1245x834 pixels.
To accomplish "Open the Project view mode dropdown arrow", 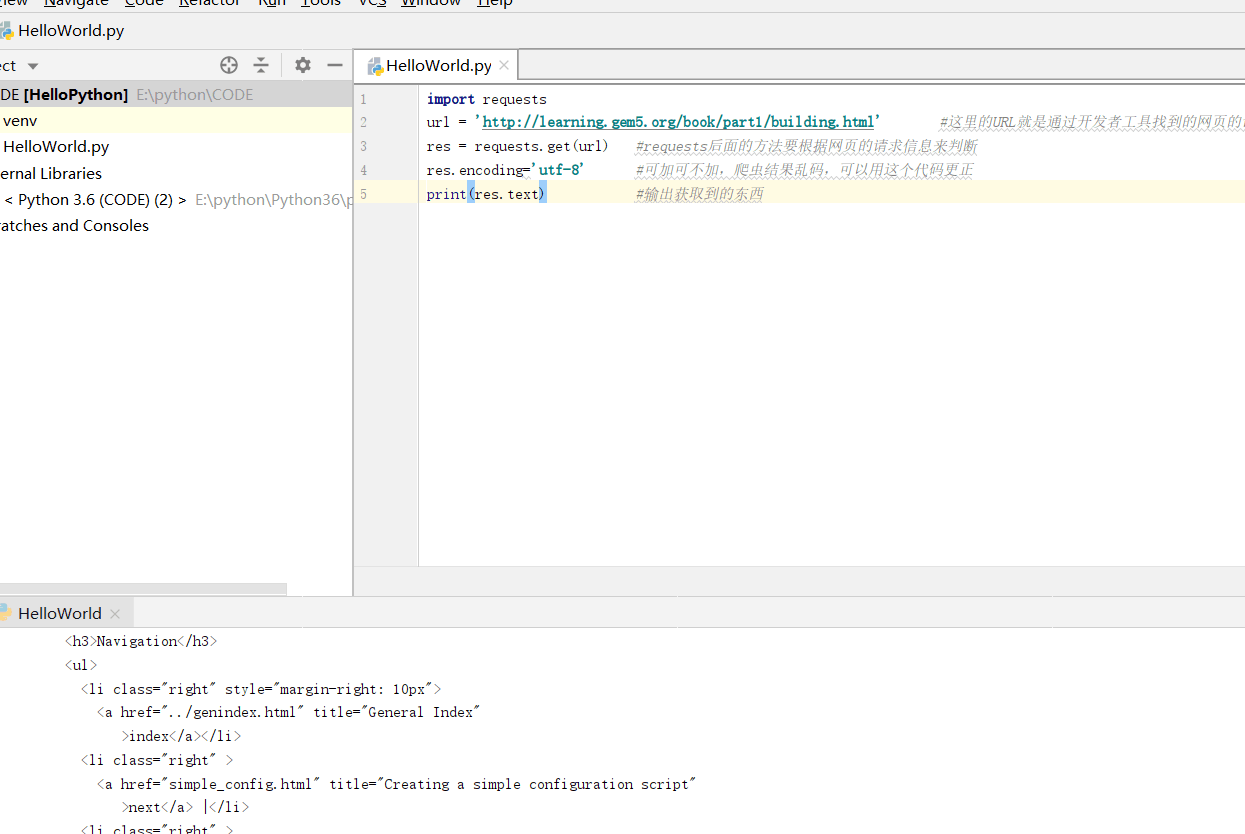I will (x=32, y=64).
